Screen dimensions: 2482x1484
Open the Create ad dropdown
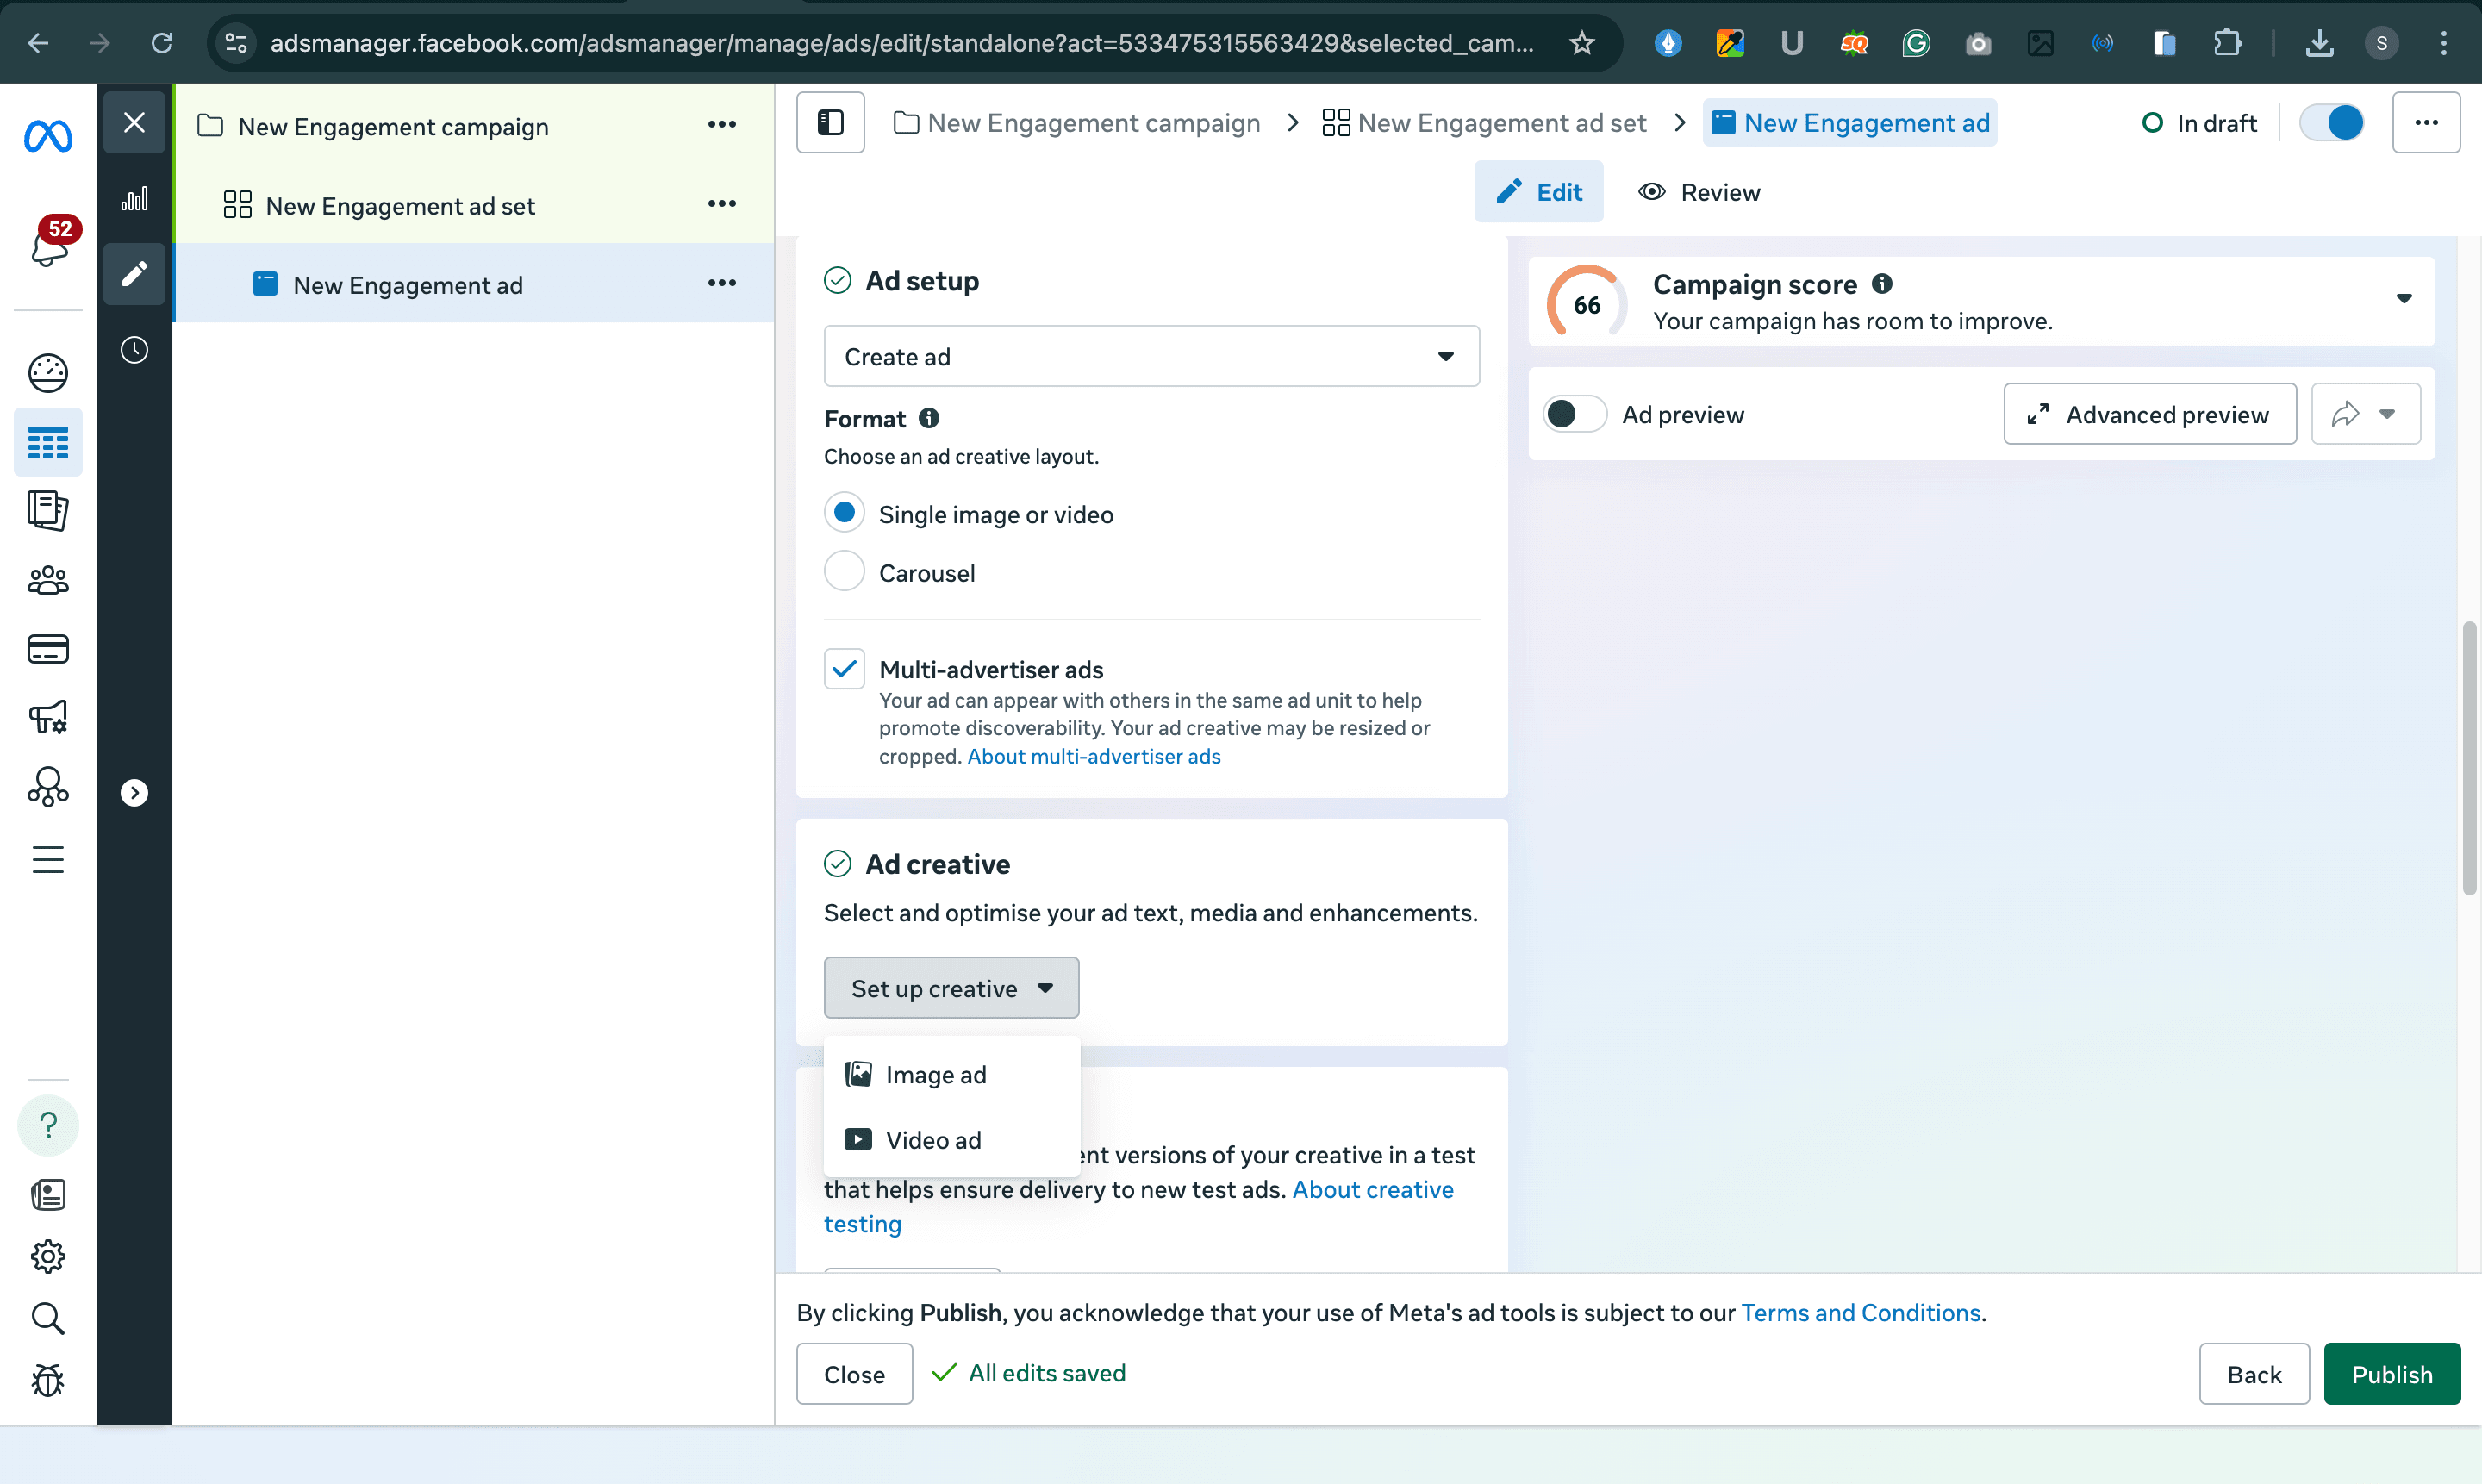[x=1151, y=357]
